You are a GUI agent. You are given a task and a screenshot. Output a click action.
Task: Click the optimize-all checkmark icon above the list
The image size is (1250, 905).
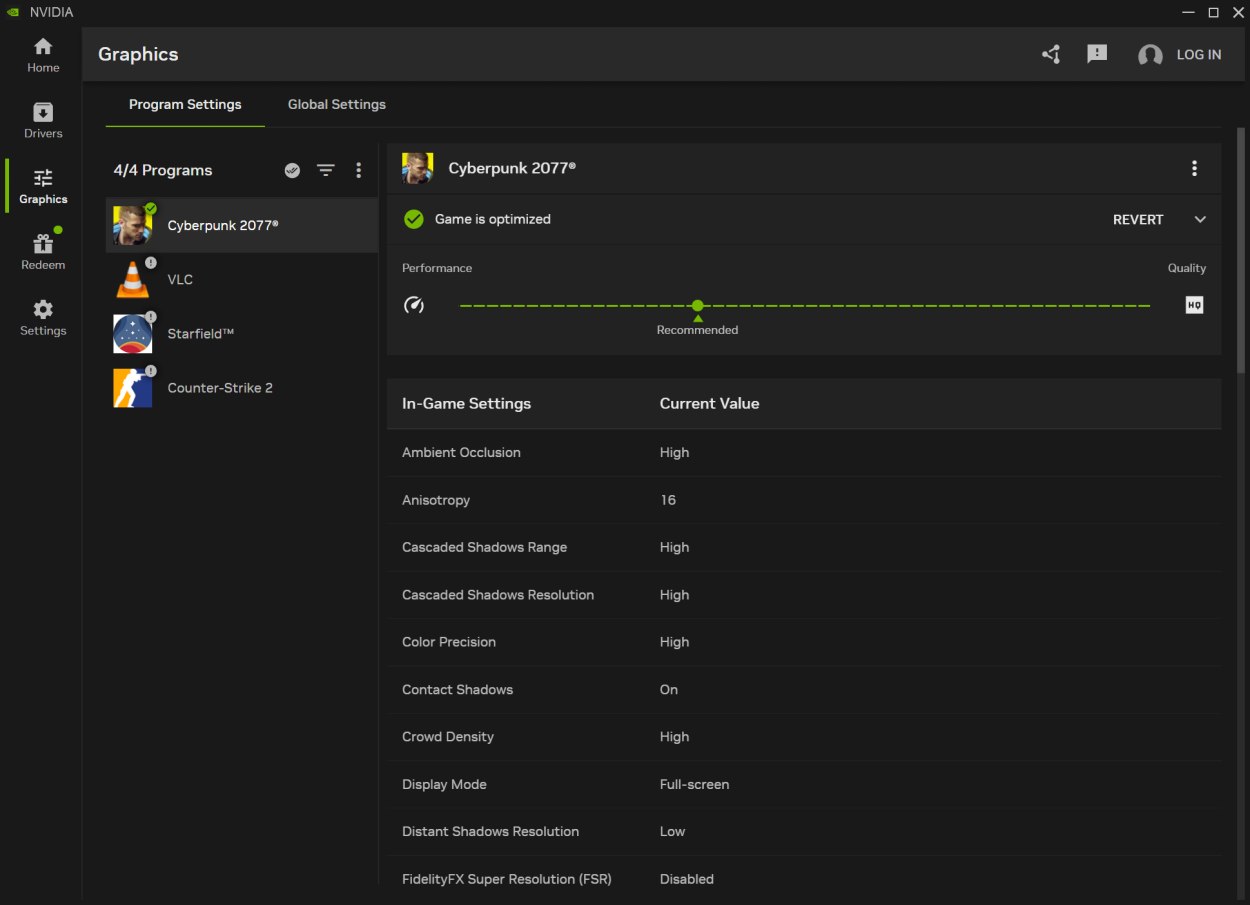(x=291, y=170)
